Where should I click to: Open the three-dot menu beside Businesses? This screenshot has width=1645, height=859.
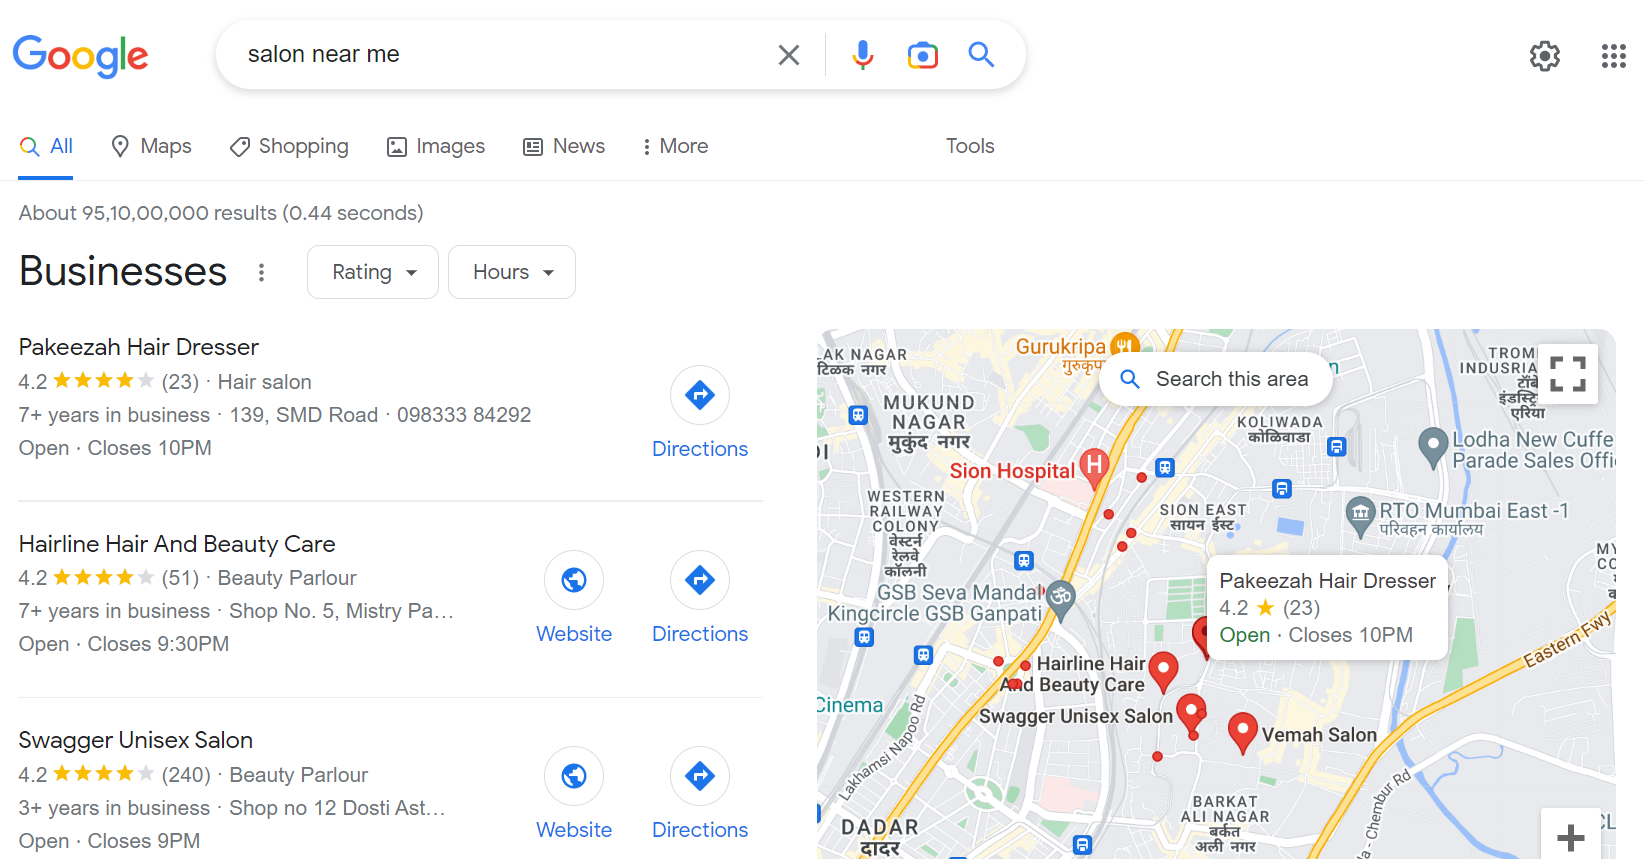pos(260,271)
